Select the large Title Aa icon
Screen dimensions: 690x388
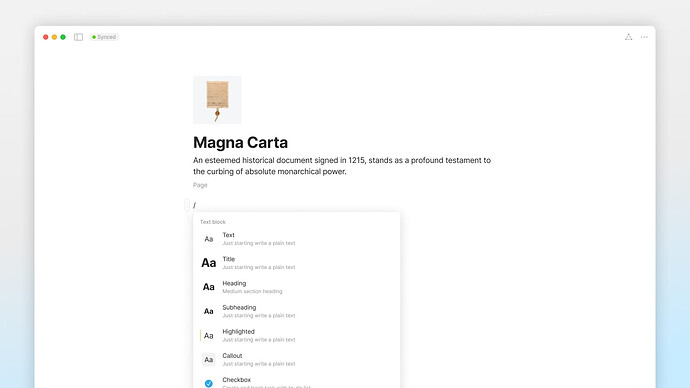click(x=209, y=263)
